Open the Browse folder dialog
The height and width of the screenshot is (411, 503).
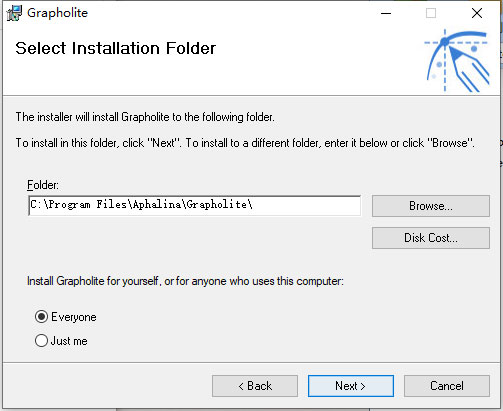pyautogui.click(x=431, y=206)
